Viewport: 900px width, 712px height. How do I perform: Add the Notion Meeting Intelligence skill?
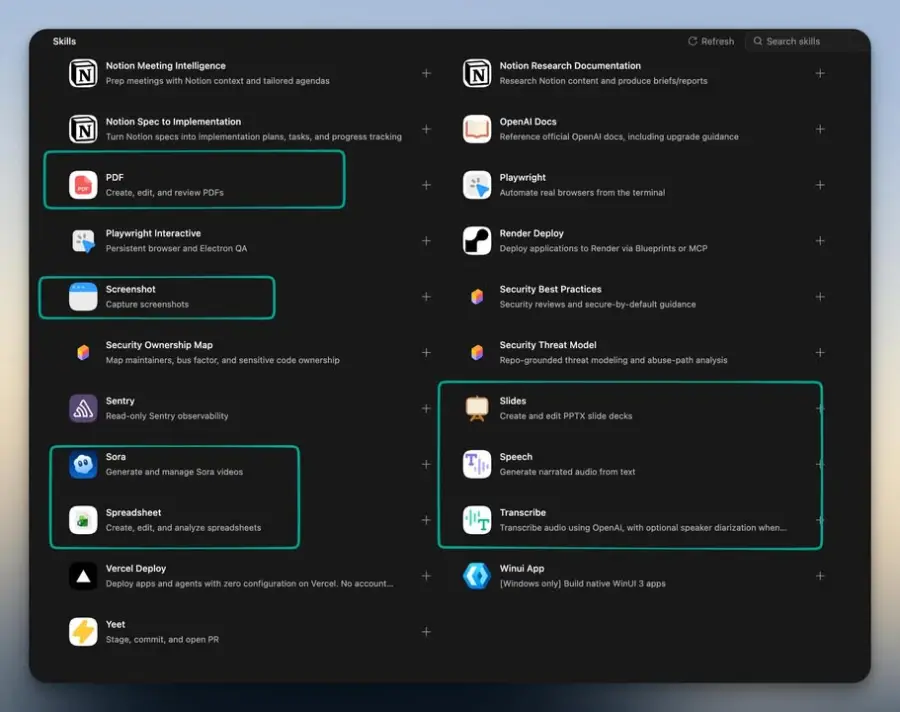click(x=426, y=73)
